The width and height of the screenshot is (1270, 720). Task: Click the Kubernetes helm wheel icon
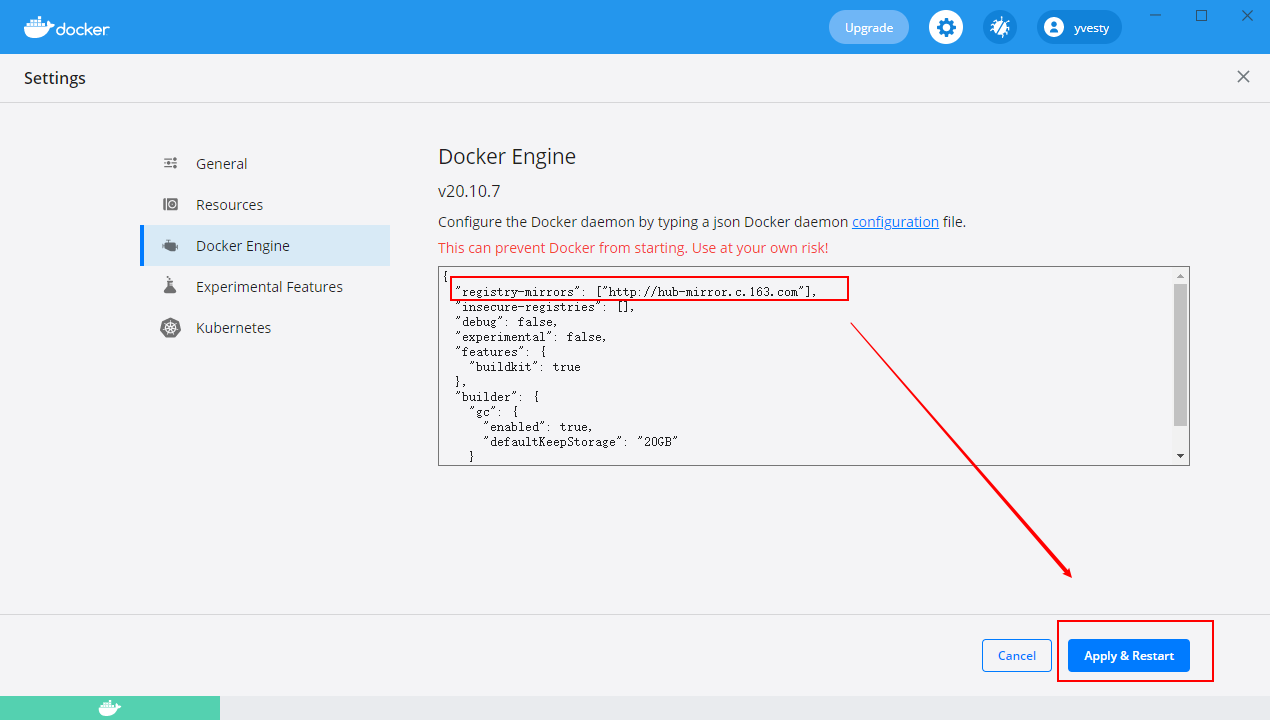170,327
